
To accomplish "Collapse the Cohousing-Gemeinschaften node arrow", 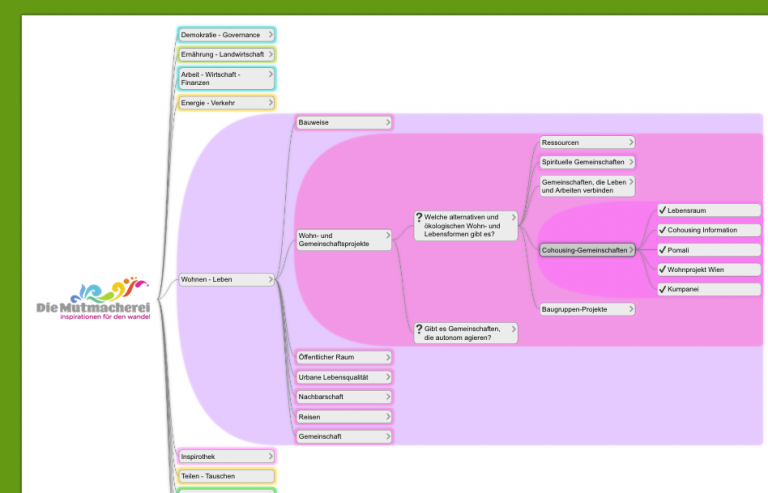I will click(633, 250).
